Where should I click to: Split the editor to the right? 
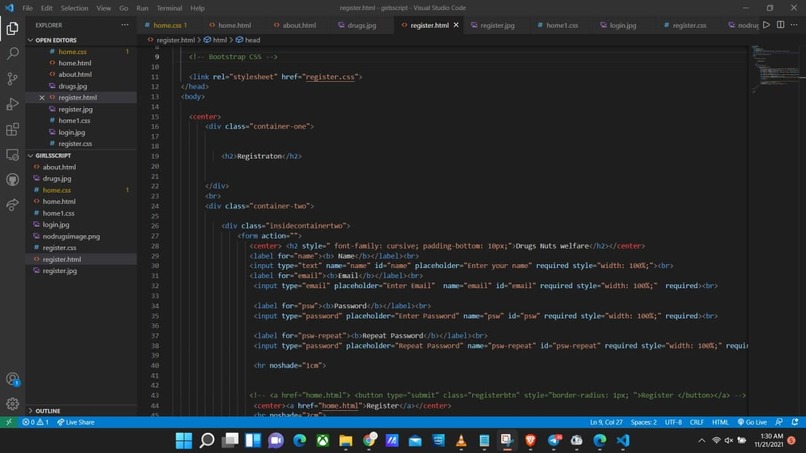pos(780,25)
